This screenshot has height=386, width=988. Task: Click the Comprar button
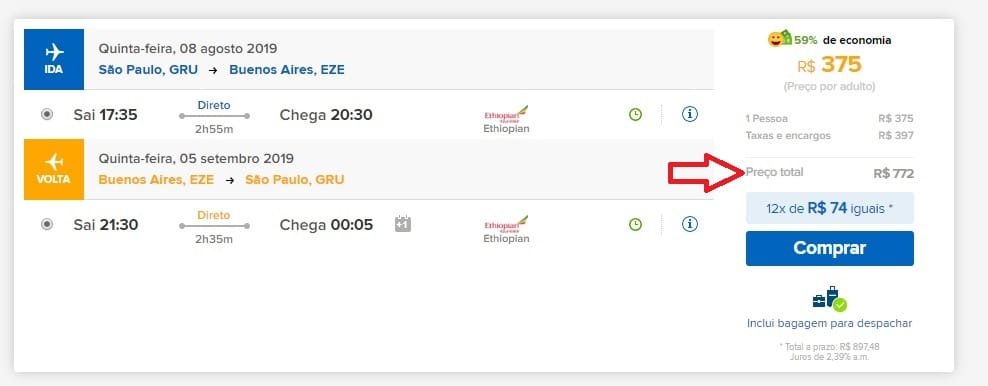829,248
